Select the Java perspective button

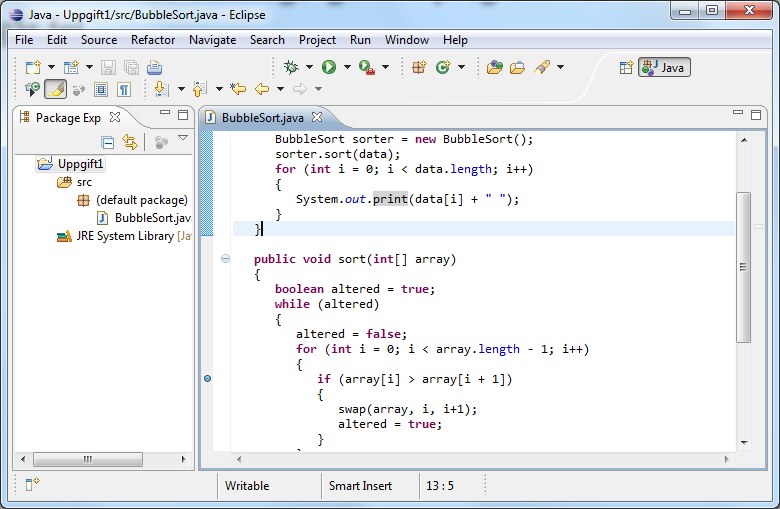click(664, 67)
